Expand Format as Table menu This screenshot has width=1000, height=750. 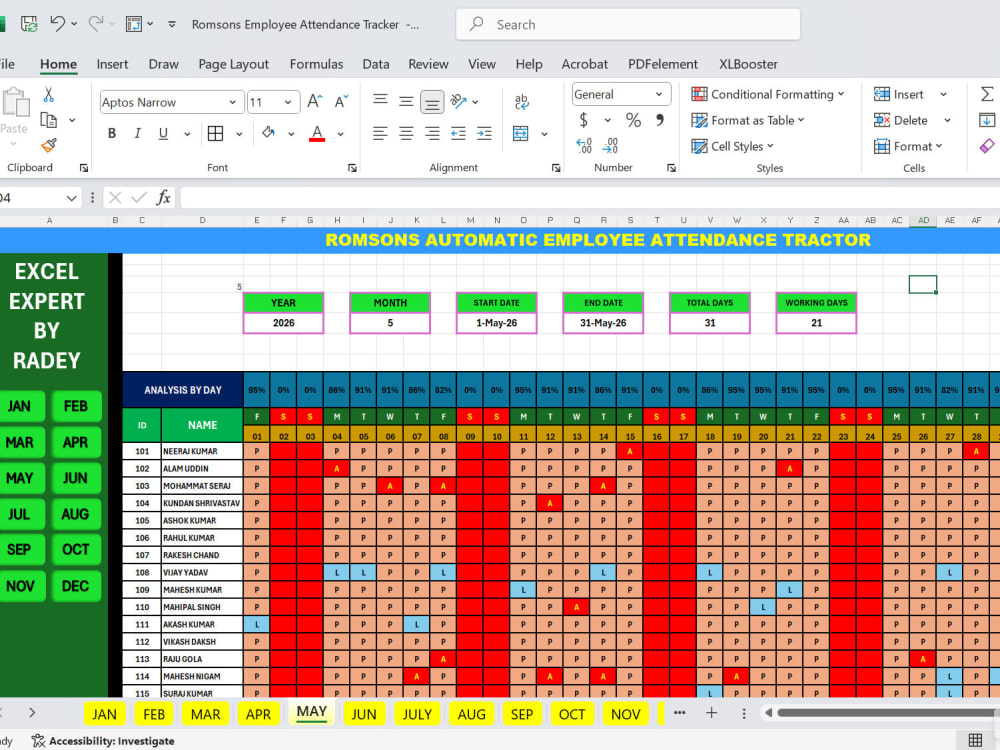click(748, 120)
